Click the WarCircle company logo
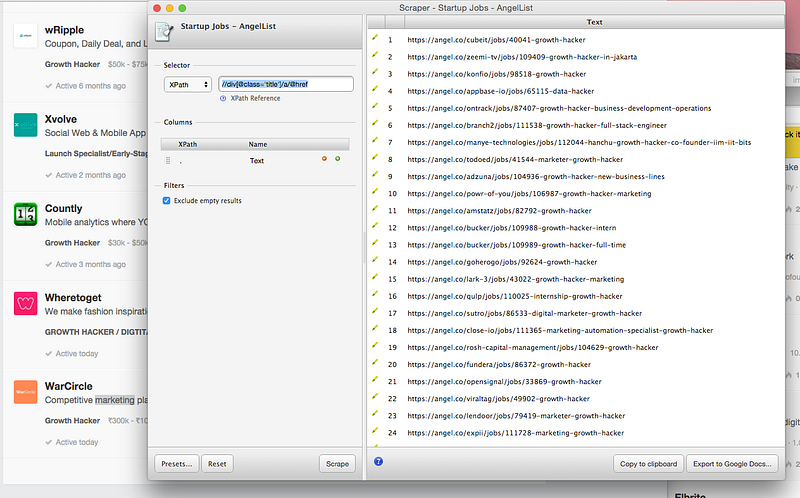This screenshot has width=800, height=498. [x=25, y=392]
